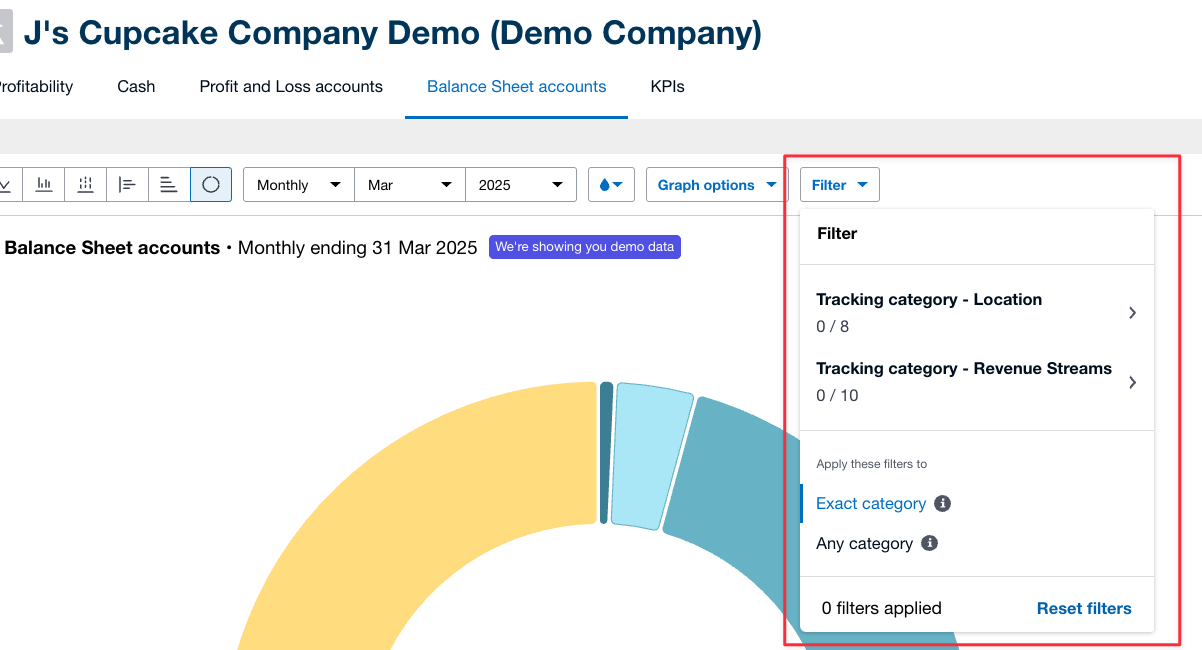Select the stacked horizontal bar chart icon
Image resolution: width=1202 pixels, height=650 pixels.
click(169, 184)
